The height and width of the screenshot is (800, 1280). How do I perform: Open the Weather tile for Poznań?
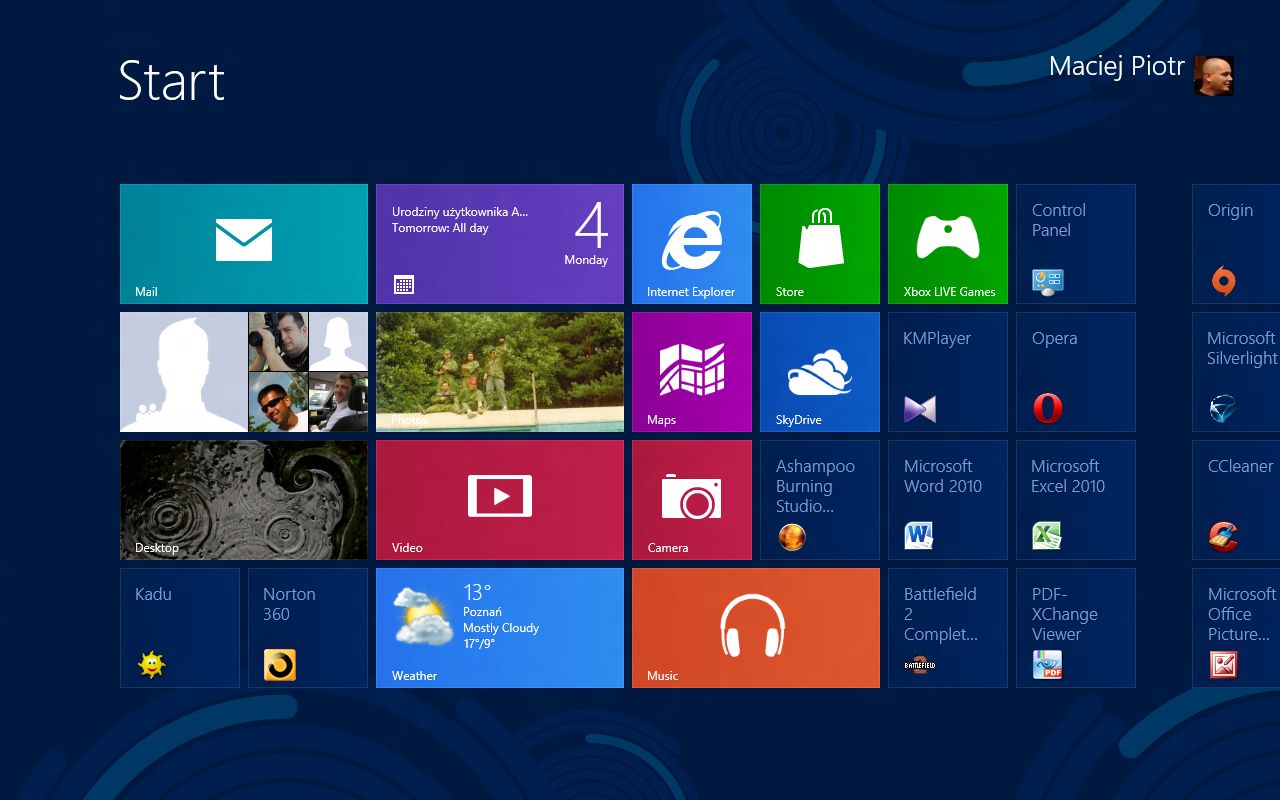[500, 628]
